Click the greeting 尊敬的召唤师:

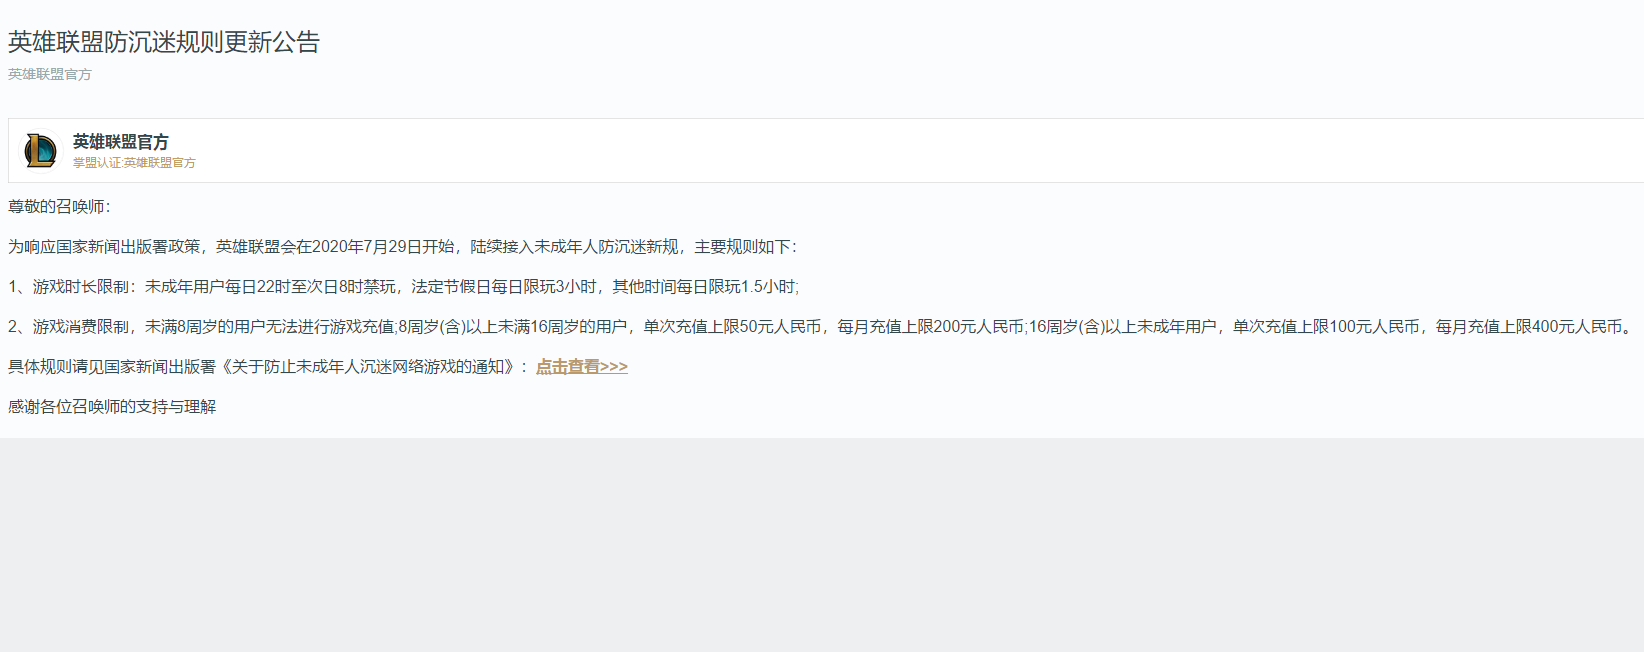tap(59, 207)
